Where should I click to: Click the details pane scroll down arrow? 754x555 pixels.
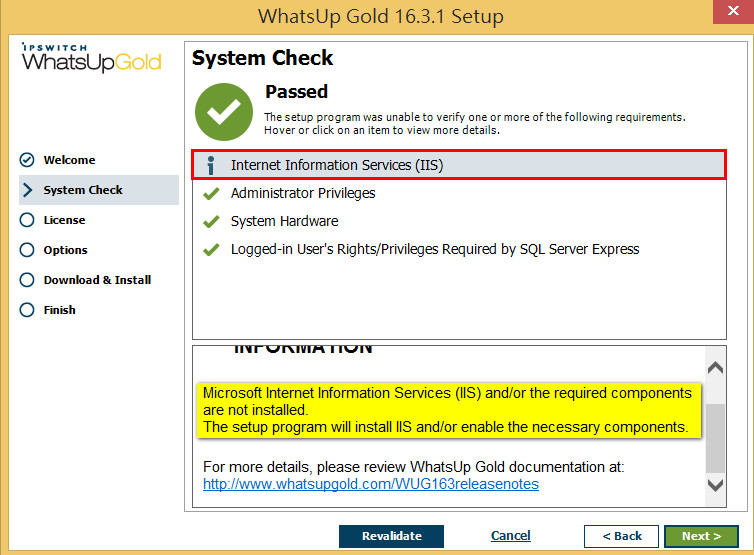click(x=716, y=485)
